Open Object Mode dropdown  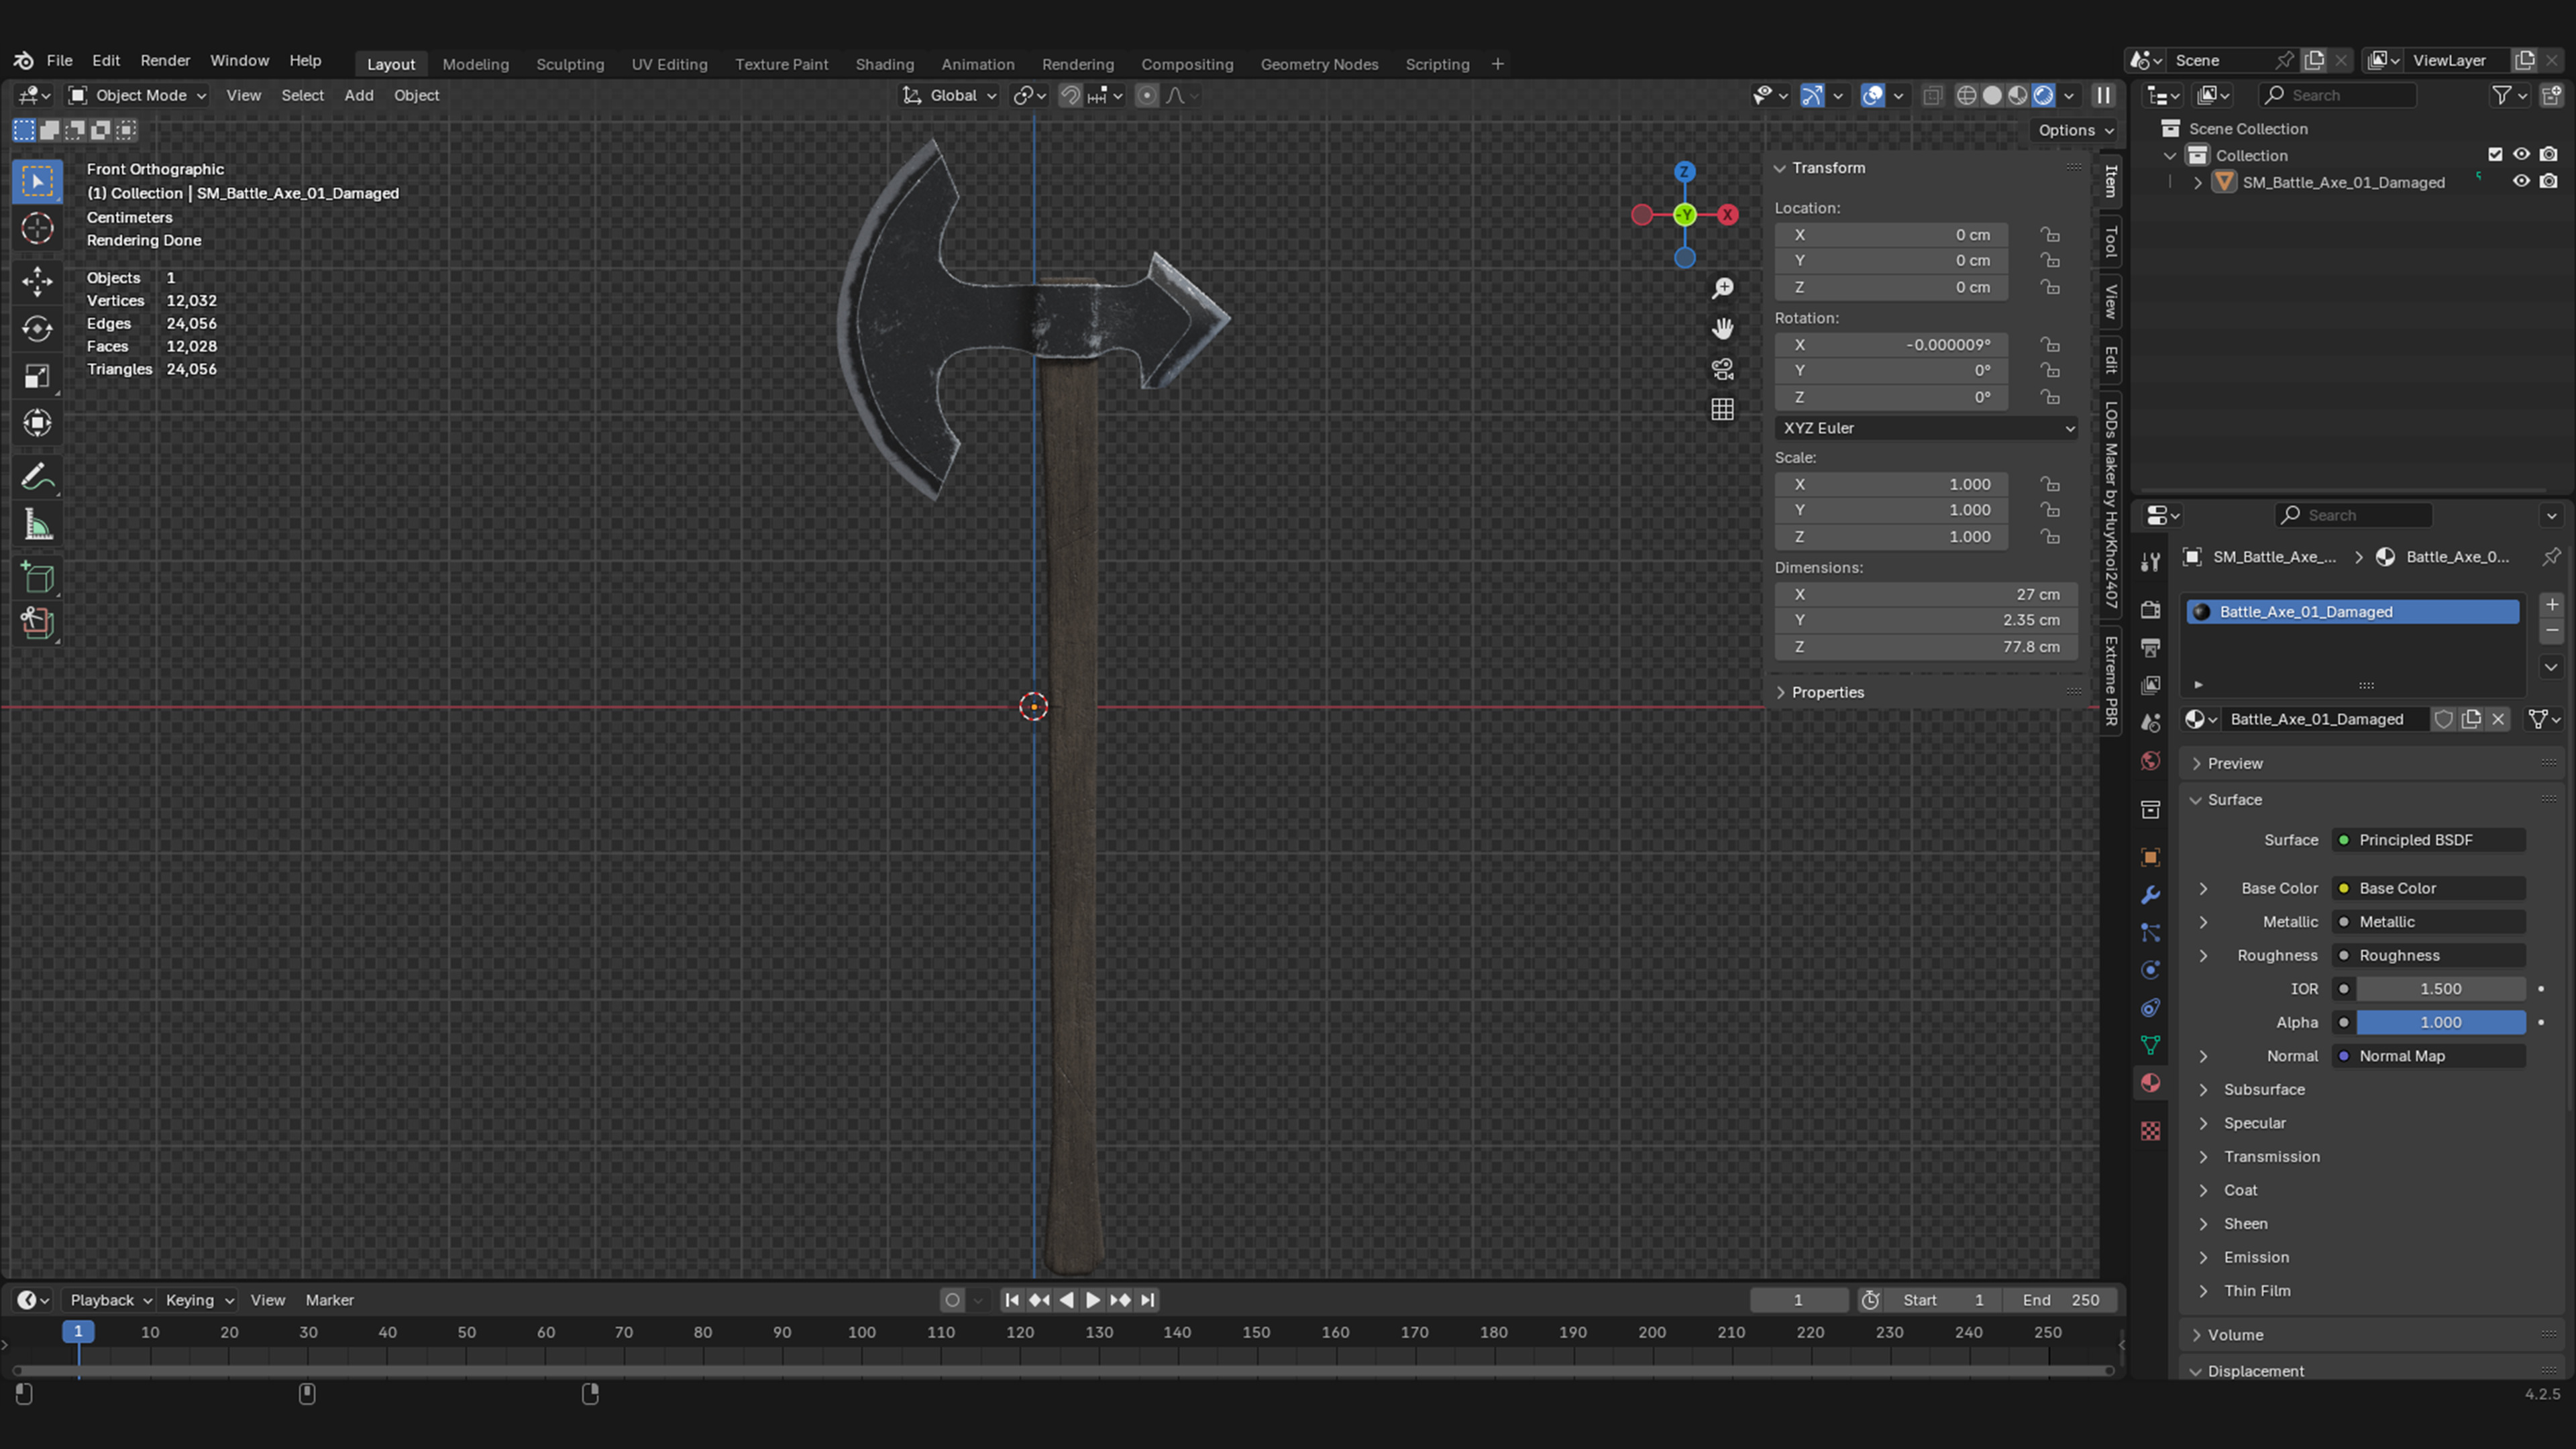(137, 95)
